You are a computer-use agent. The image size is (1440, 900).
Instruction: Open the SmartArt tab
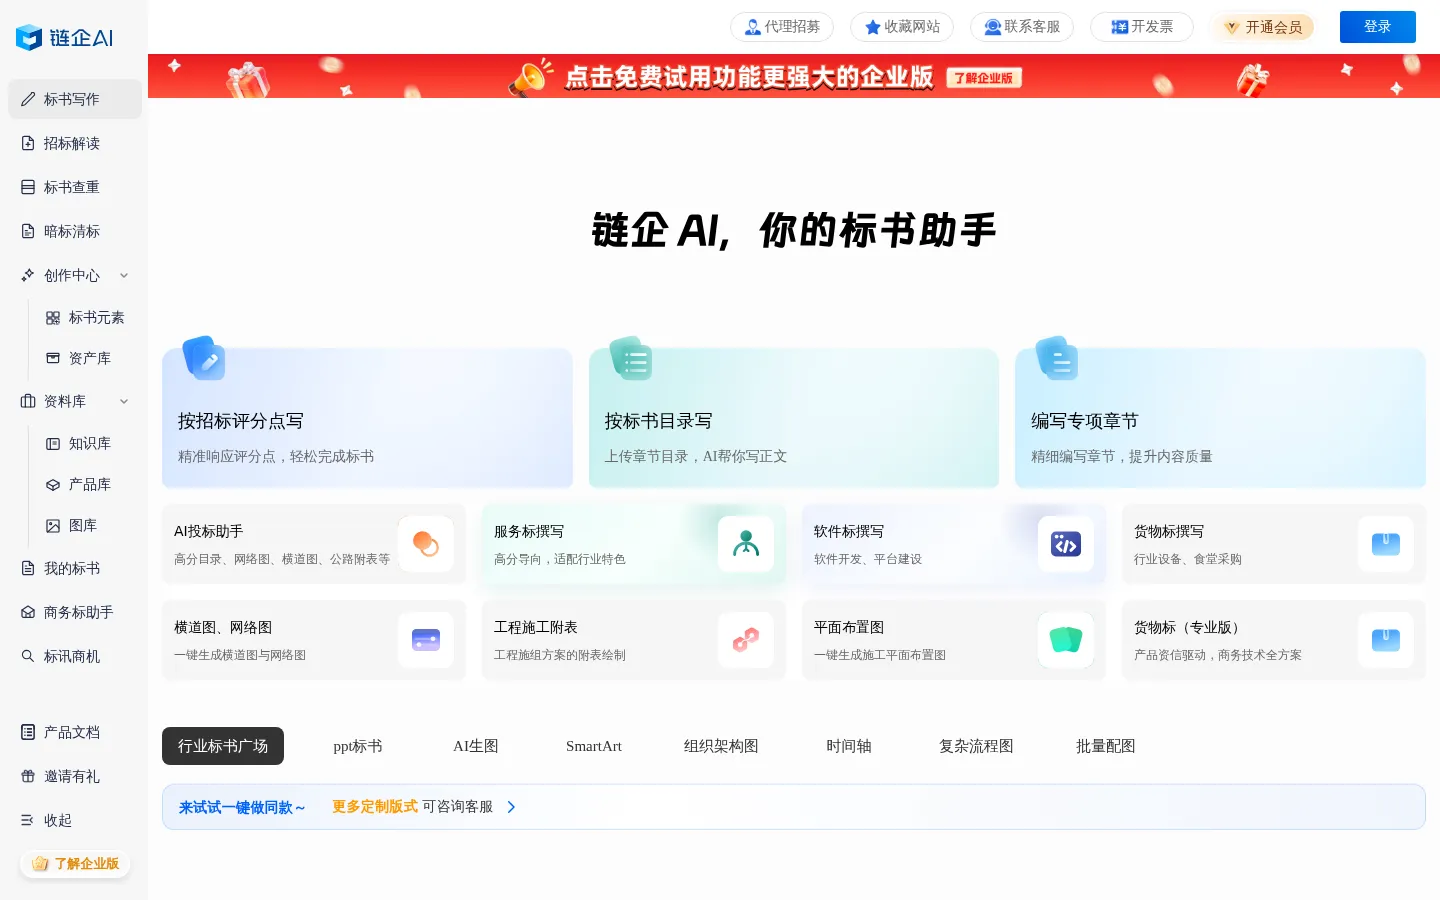coord(594,746)
